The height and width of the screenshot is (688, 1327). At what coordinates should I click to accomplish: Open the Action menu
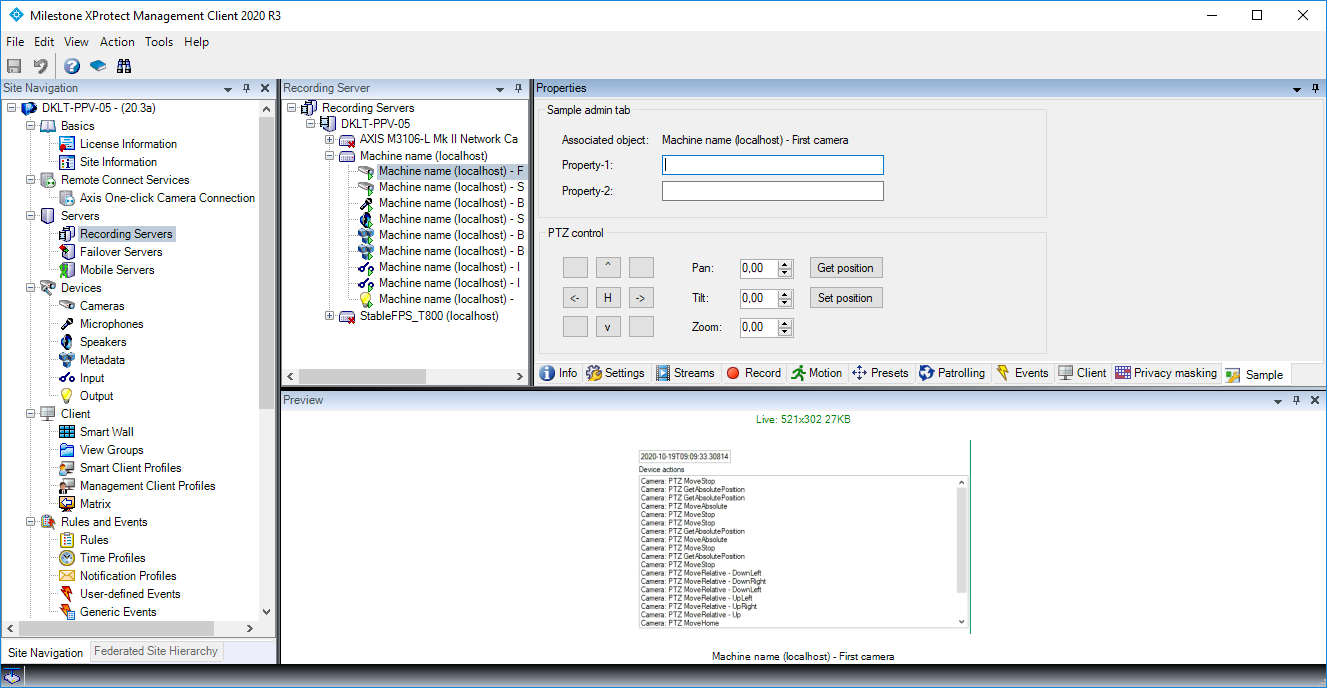(x=117, y=42)
